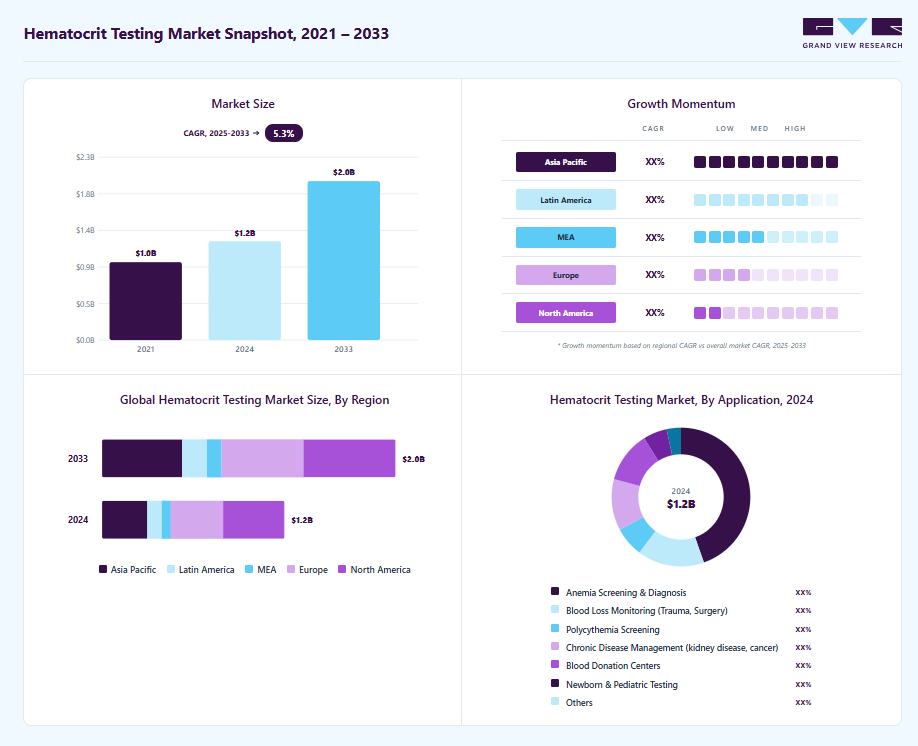Click Latin America momentum indicator squares

[x=766, y=200]
